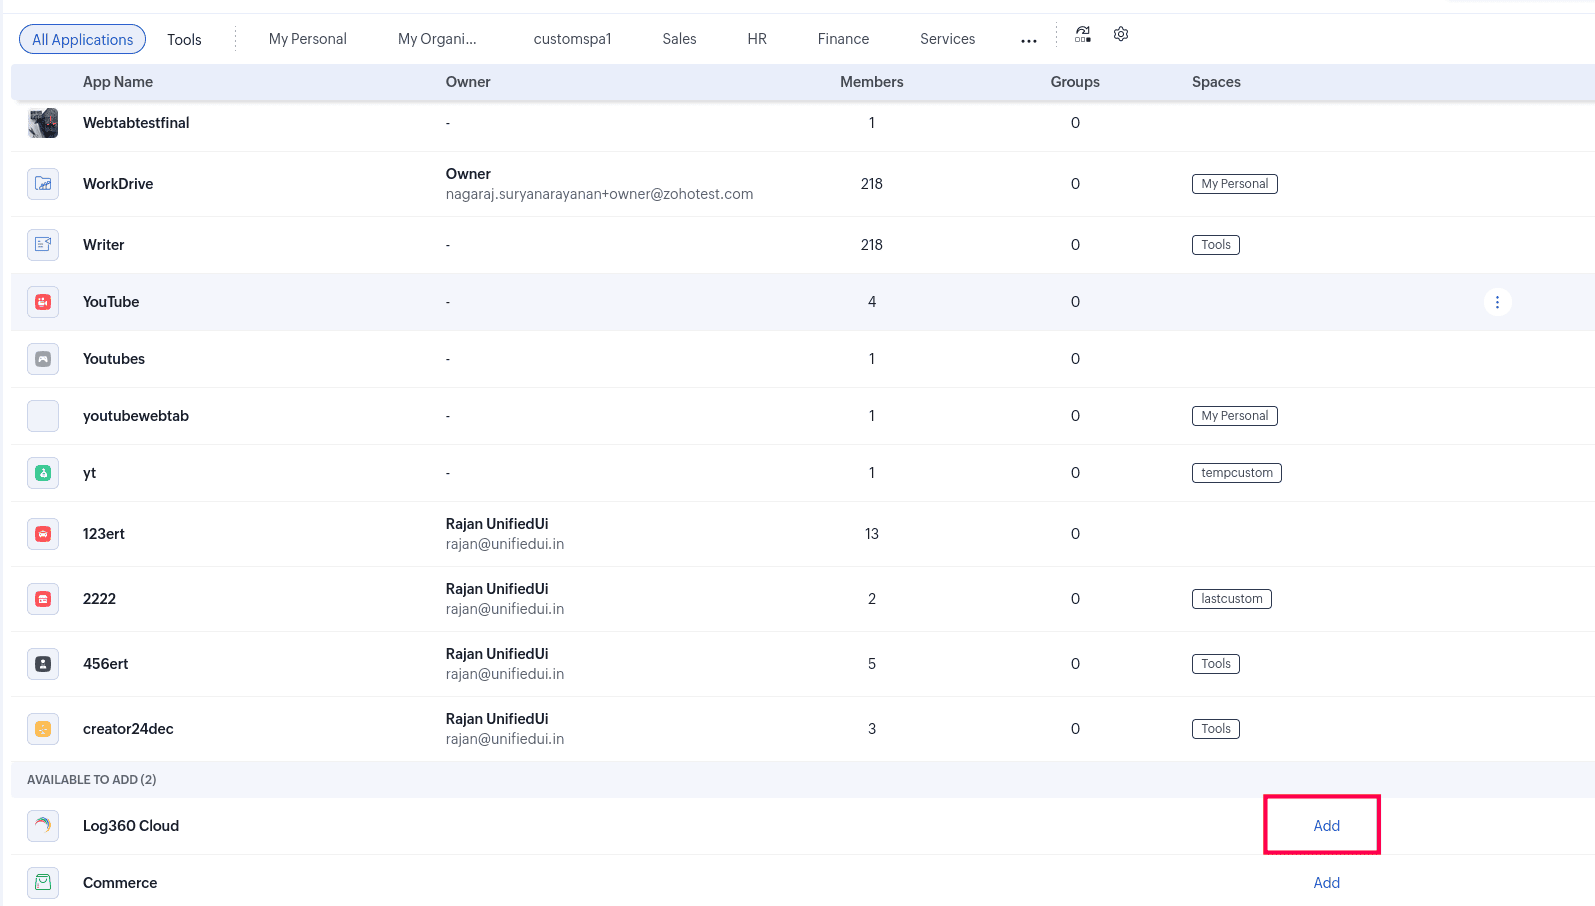Click the Commerce app icon
This screenshot has width=1595, height=906.
tap(43, 883)
